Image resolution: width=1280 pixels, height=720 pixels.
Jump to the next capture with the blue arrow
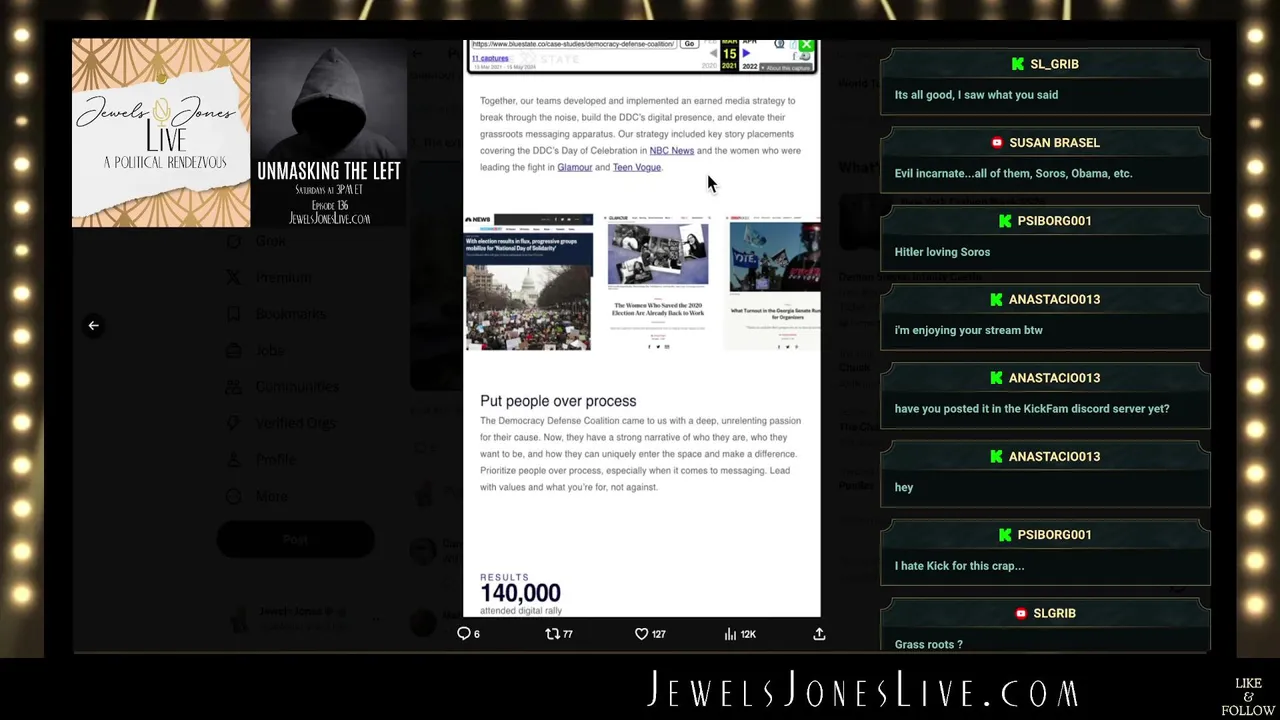click(x=746, y=53)
